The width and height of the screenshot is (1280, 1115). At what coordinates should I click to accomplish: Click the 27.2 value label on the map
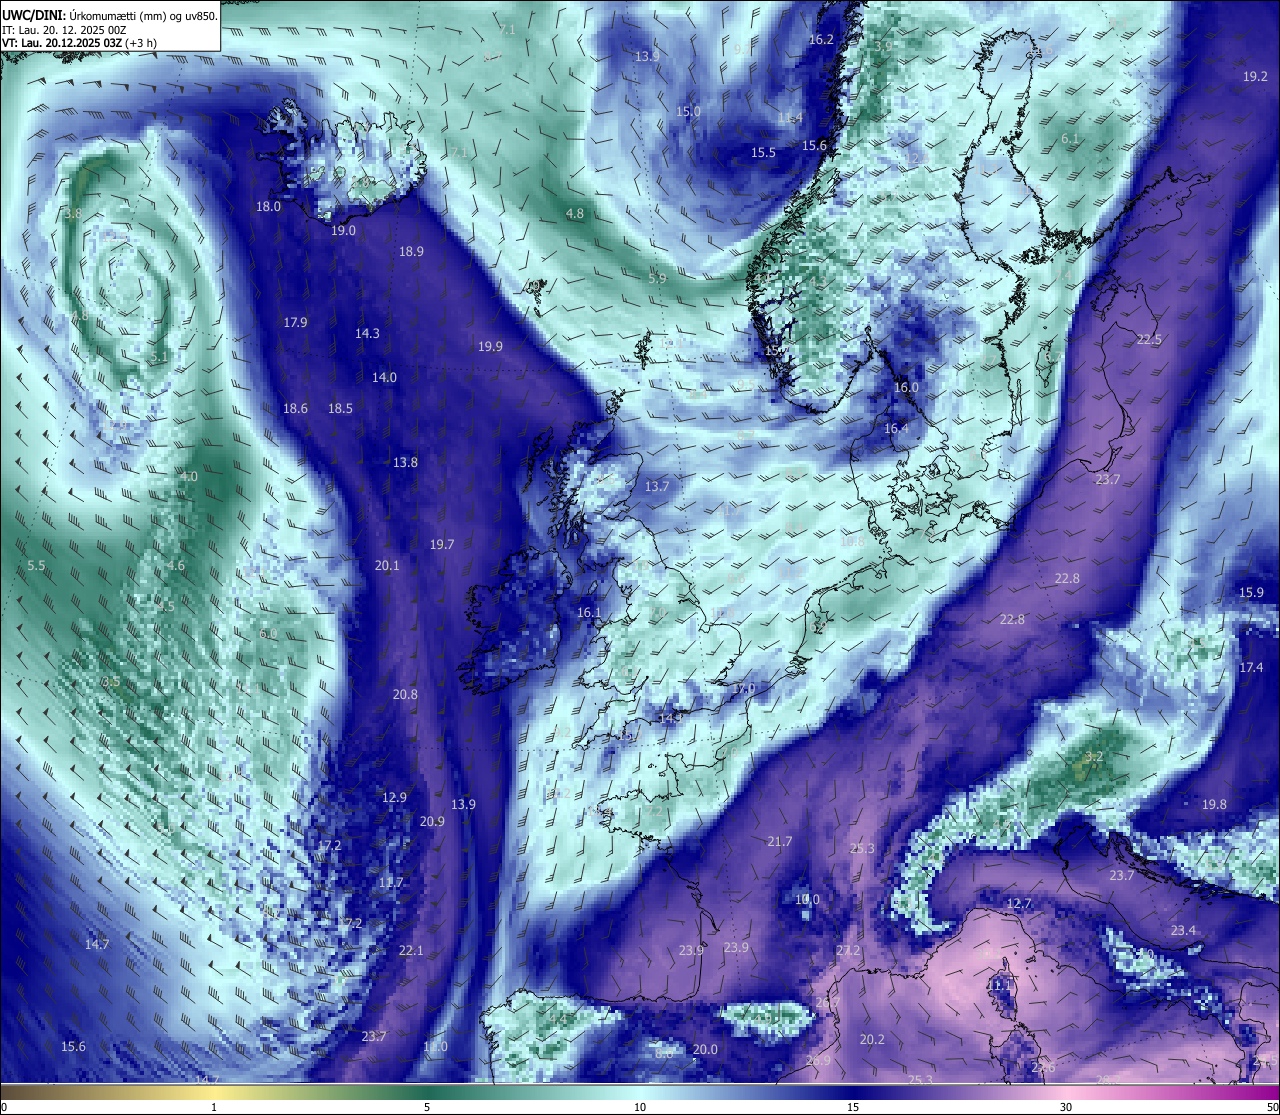coord(848,951)
